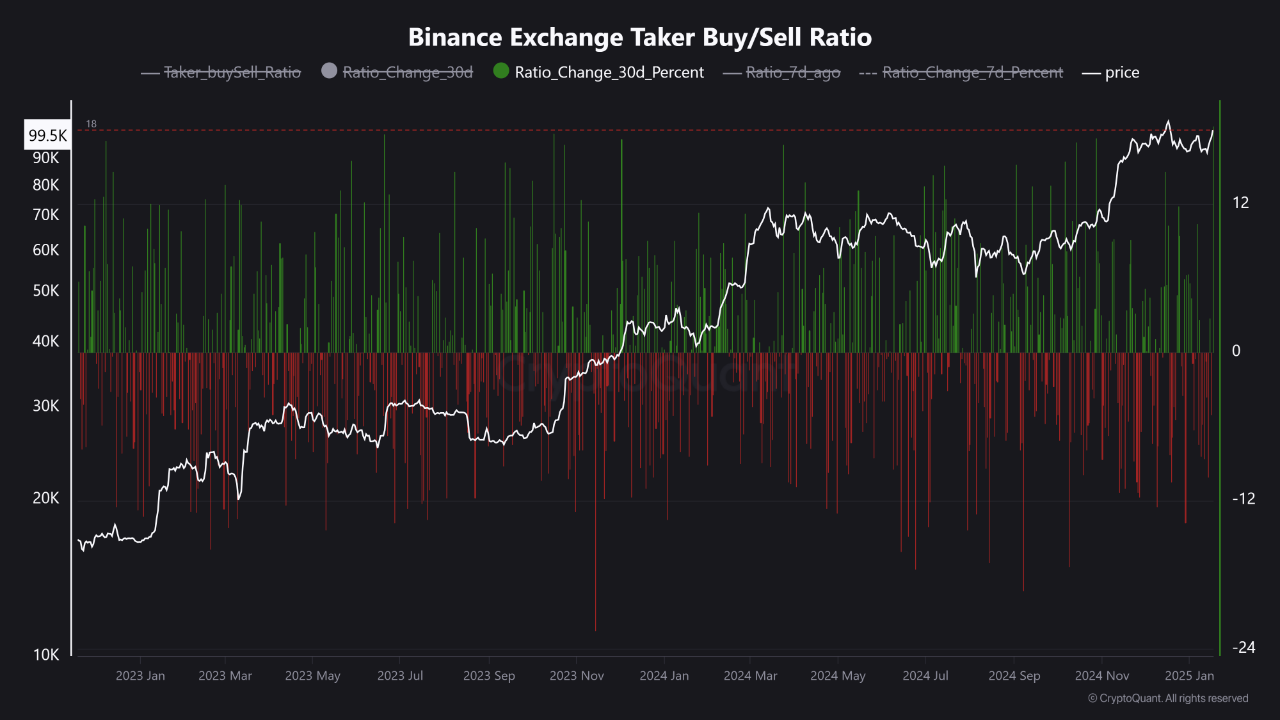This screenshot has width=1280, height=720.
Task: Click the highlighted 99.5K price label
Action: click(47, 136)
